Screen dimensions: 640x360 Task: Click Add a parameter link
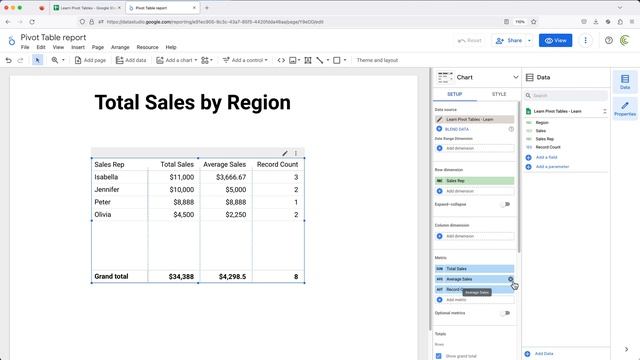point(552,167)
